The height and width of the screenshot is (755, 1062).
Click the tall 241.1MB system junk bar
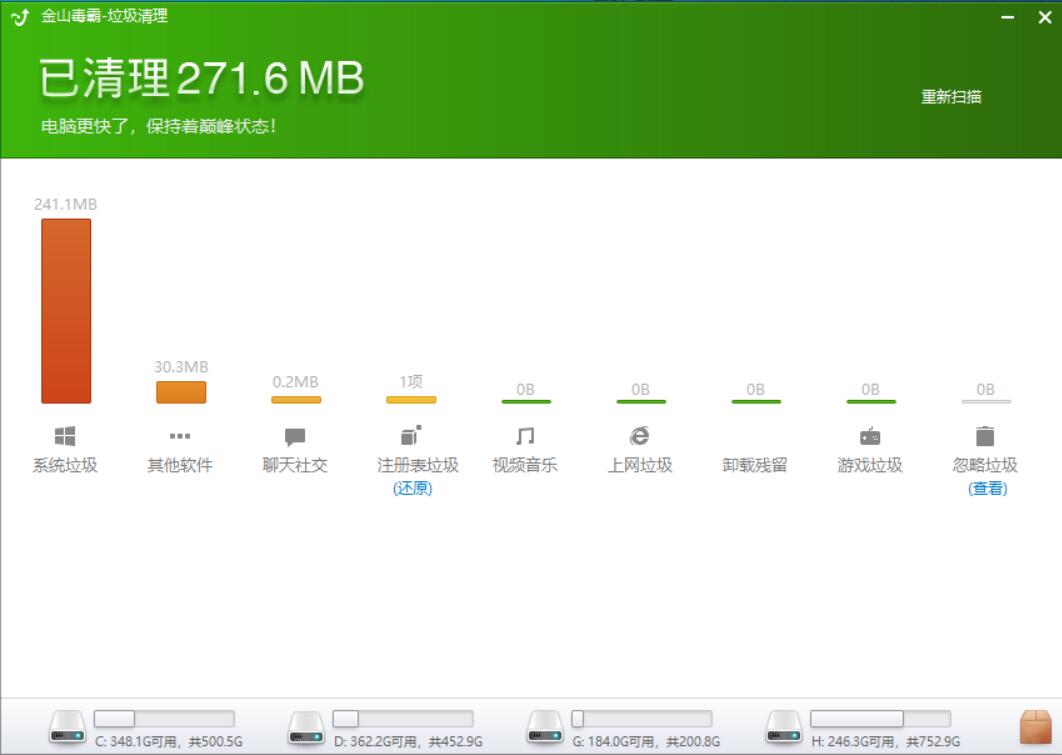[x=66, y=311]
